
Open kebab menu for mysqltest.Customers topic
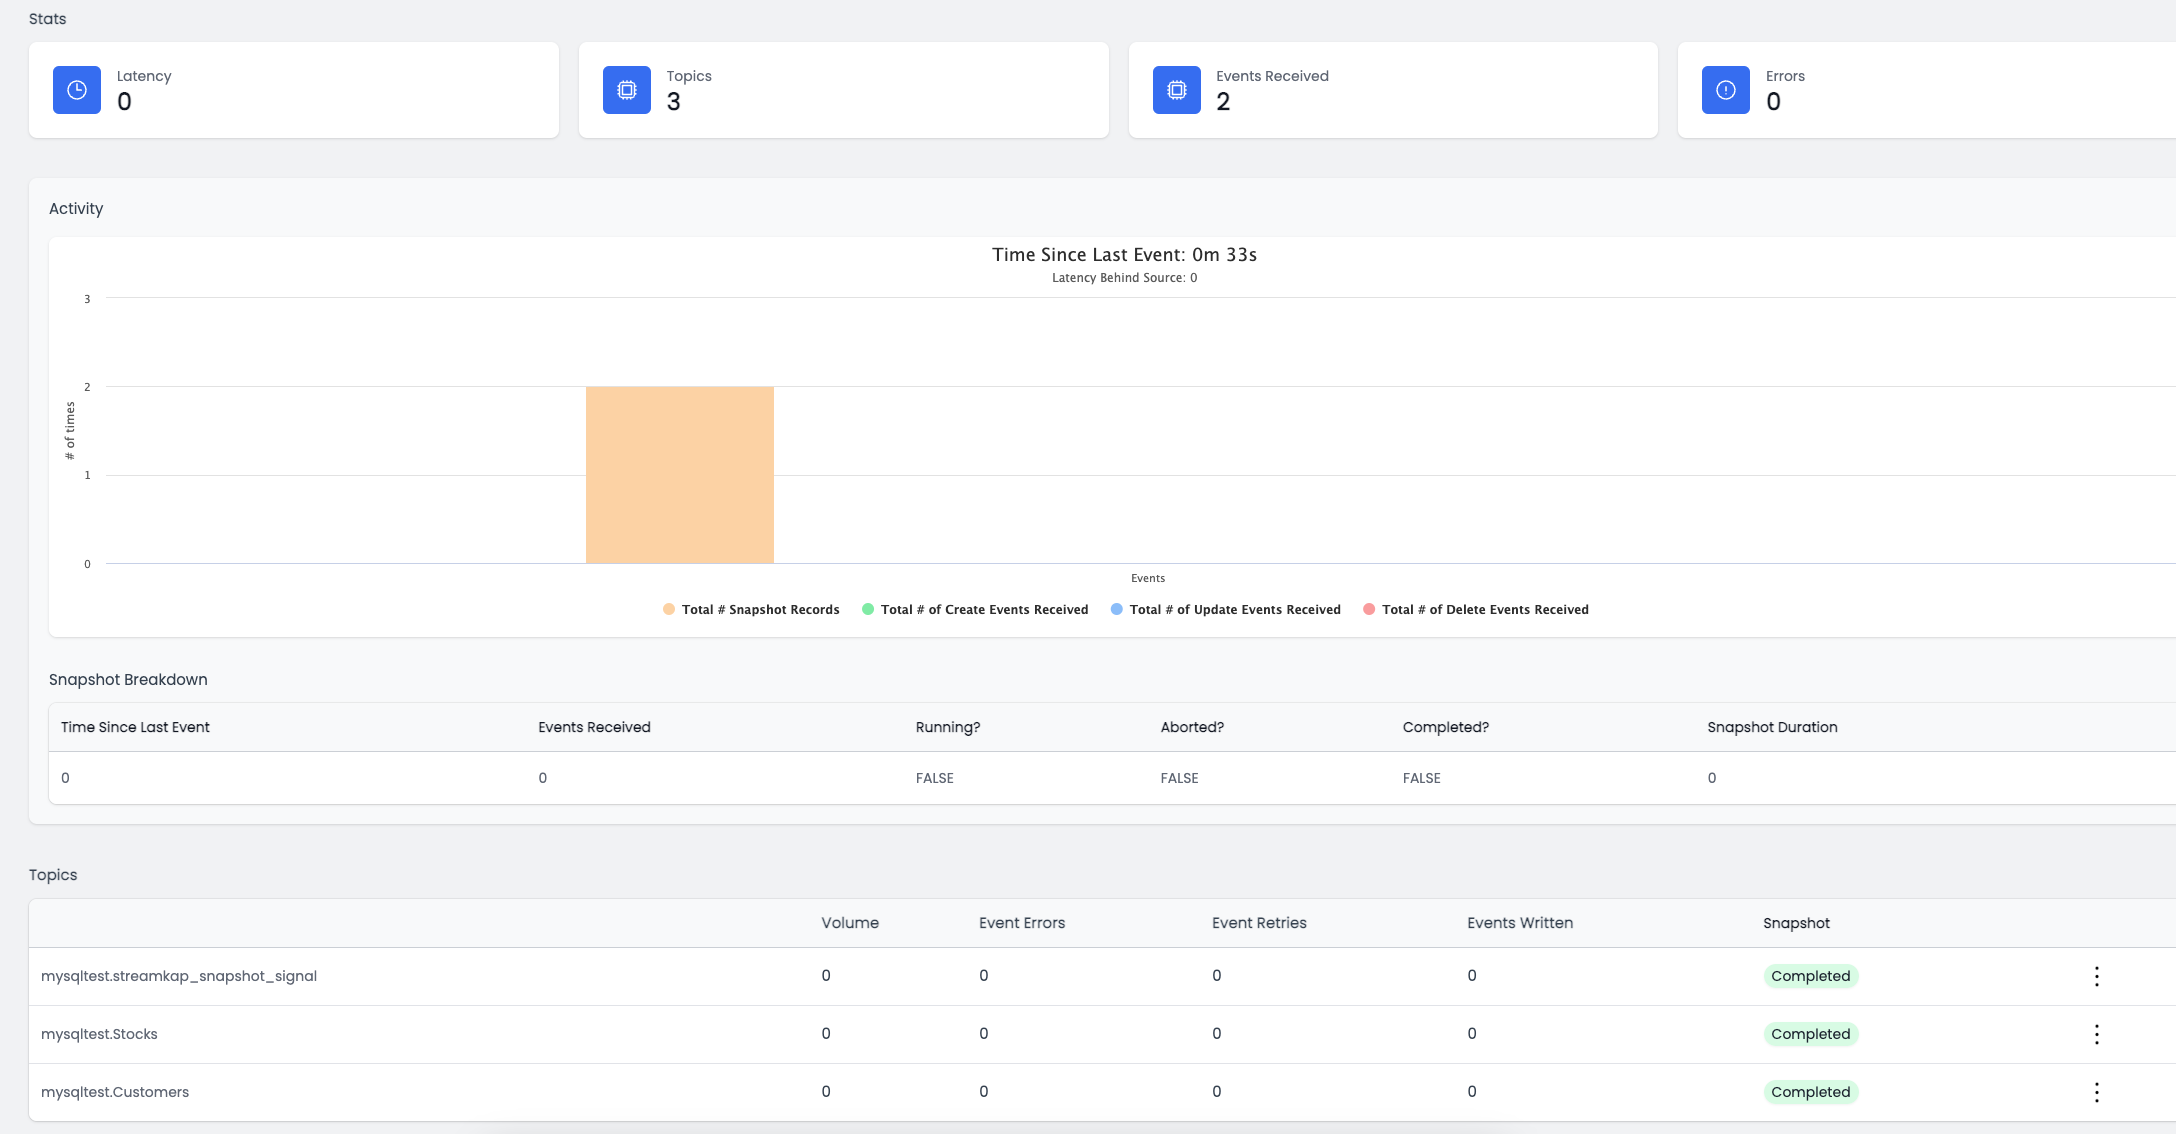click(2096, 1092)
